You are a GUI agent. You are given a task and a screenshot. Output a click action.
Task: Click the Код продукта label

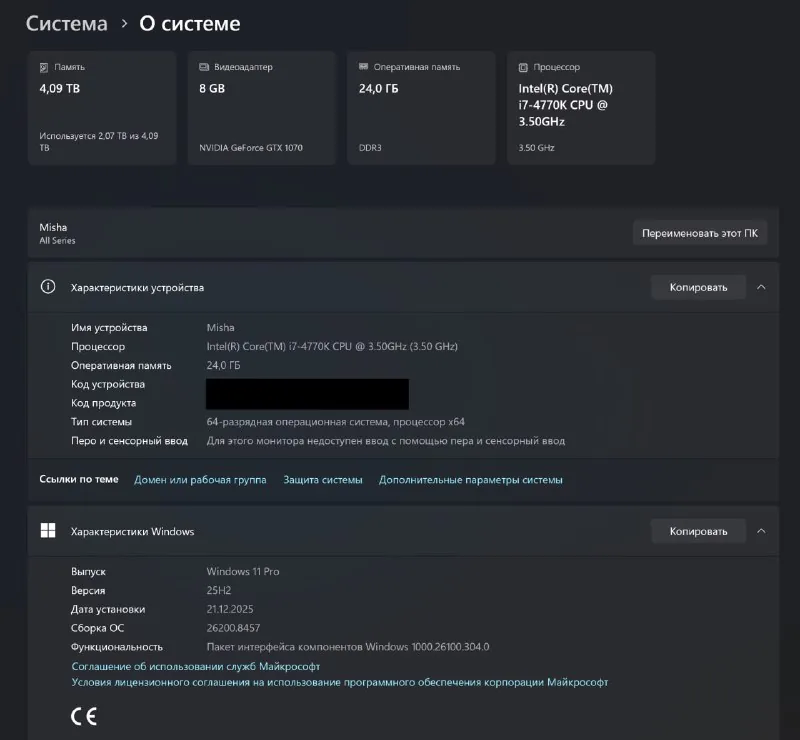pos(104,403)
